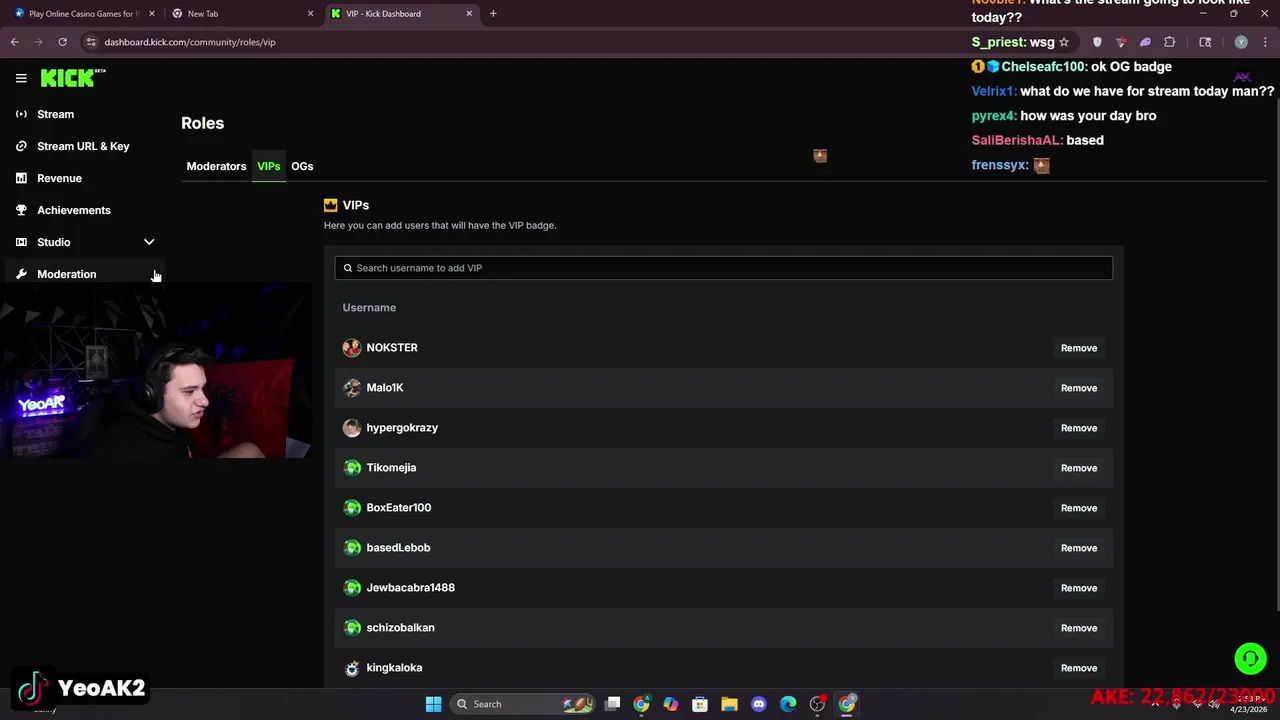The width and height of the screenshot is (1280, 720).
Task: Click the shield extension icon
Action: click(x=1097, y=42)
